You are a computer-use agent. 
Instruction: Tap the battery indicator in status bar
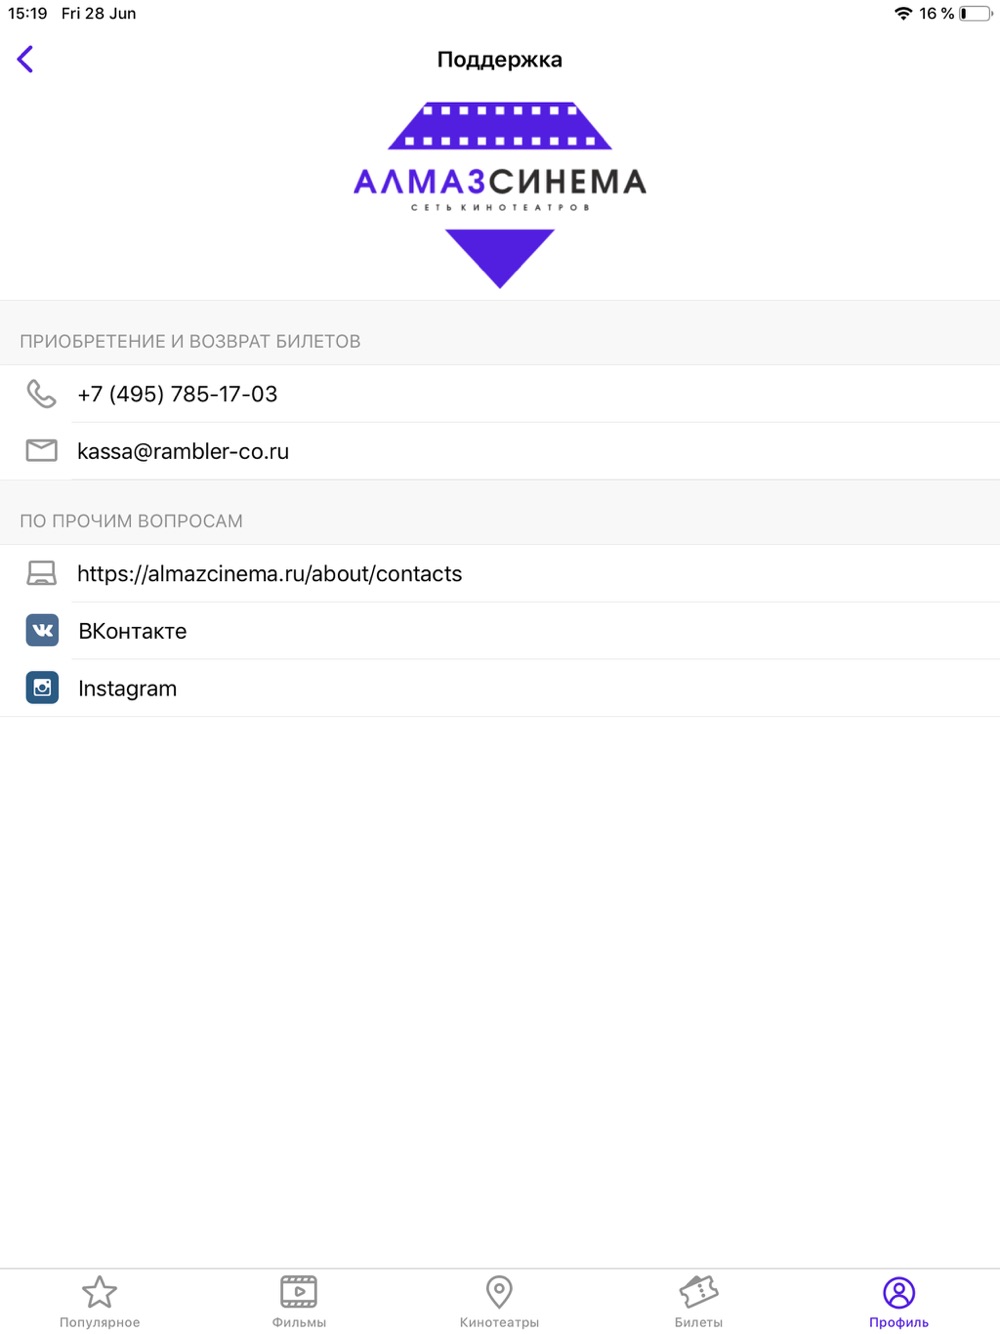(976, 13)
